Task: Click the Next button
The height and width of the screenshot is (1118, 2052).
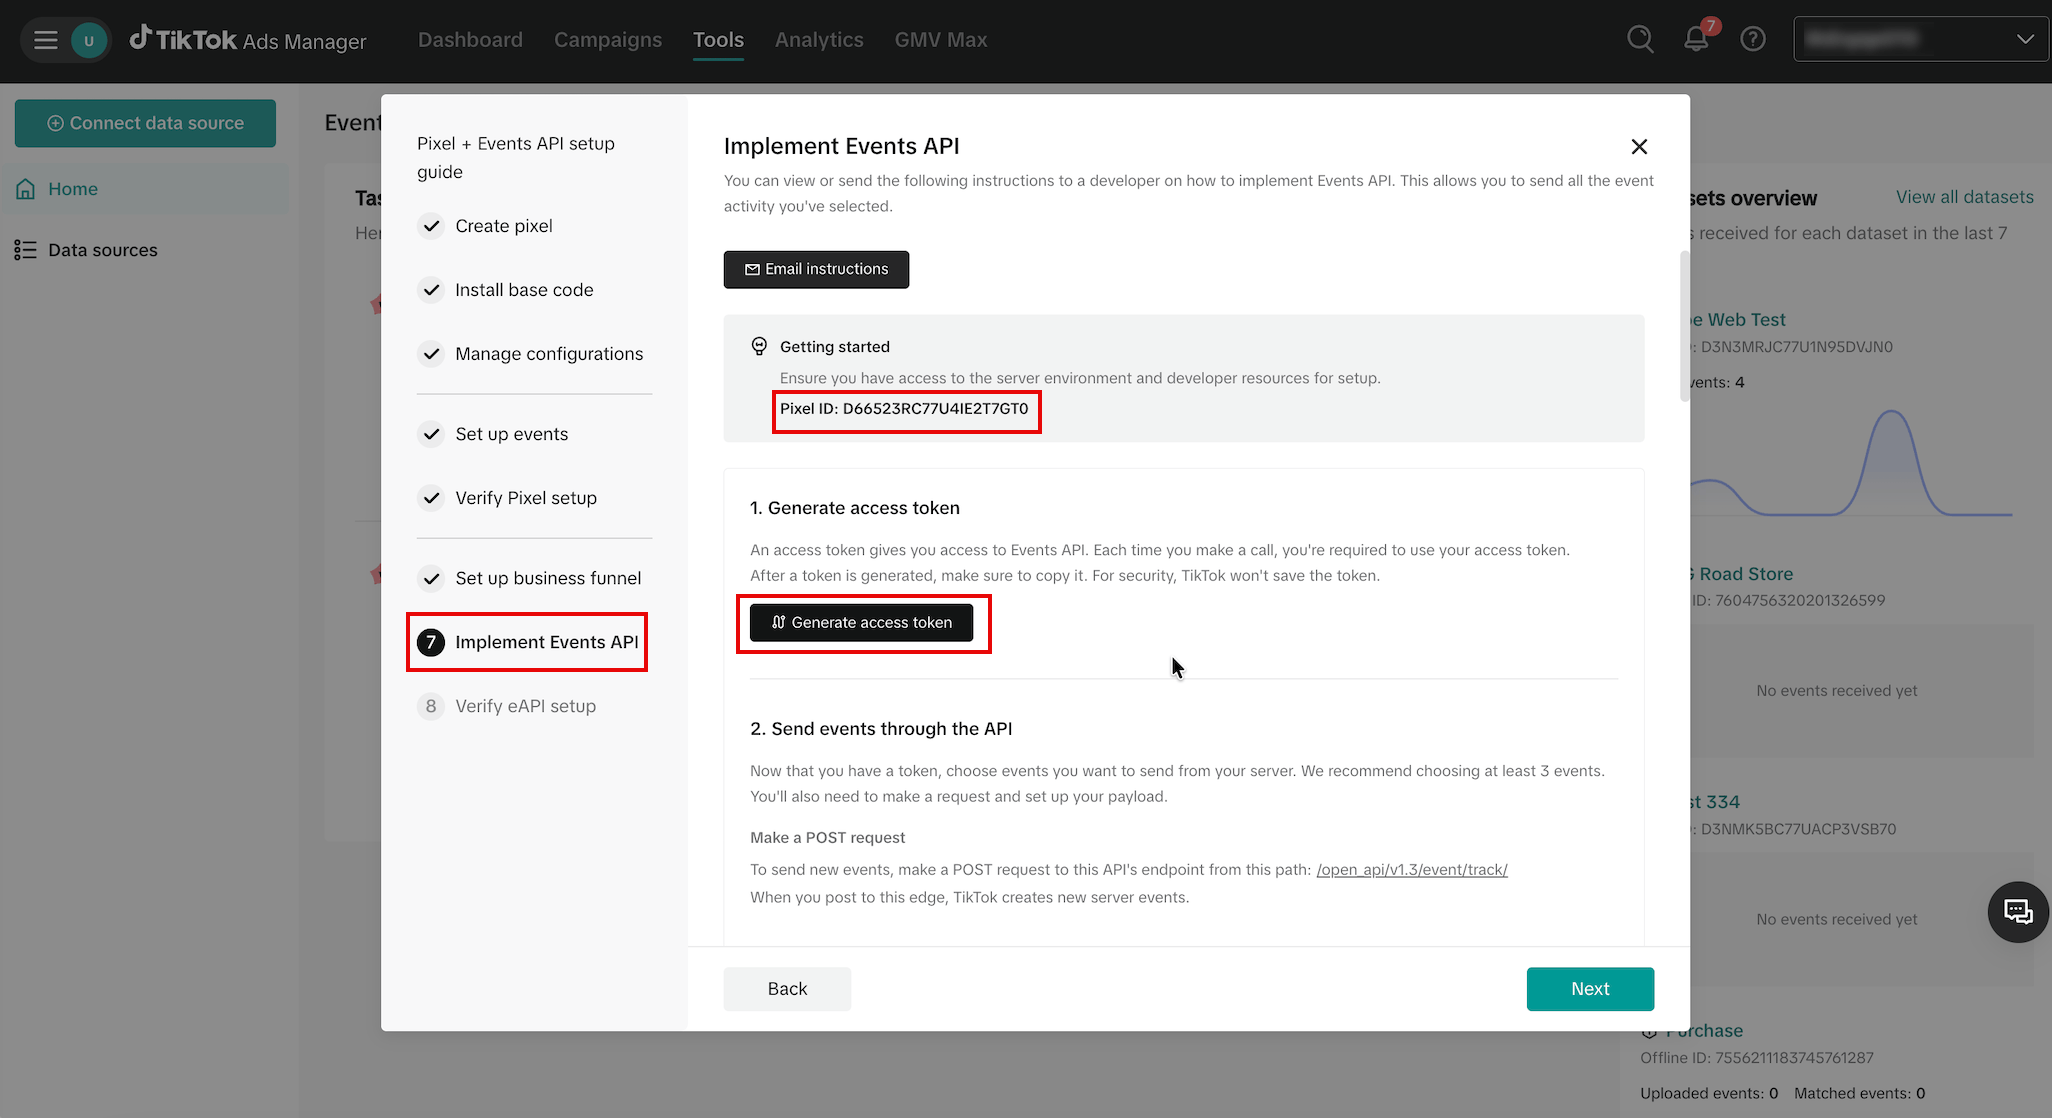Action: click(1590, 989)
